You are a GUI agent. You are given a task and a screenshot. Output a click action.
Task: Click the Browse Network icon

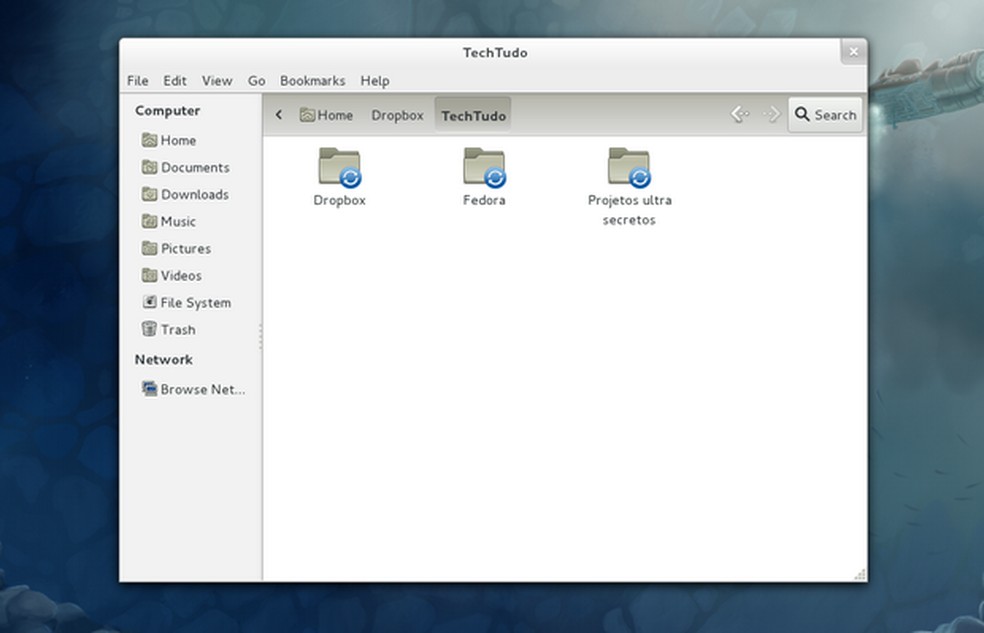click(x=149, y=389)
